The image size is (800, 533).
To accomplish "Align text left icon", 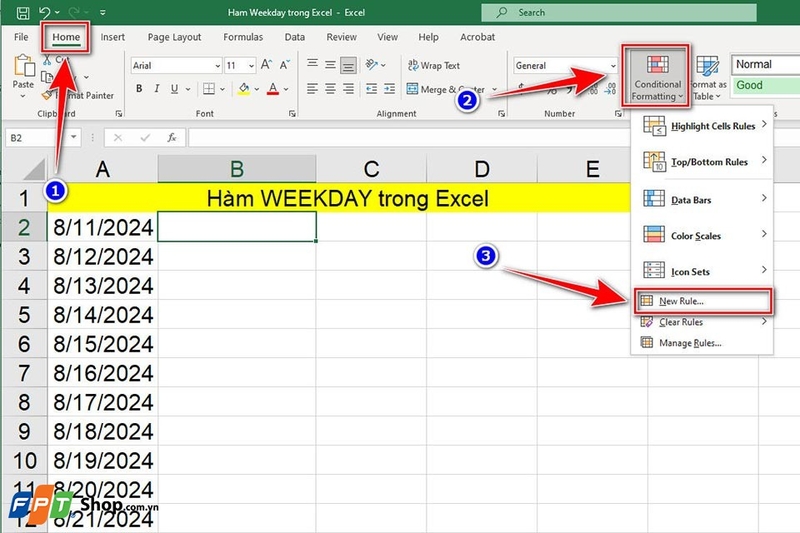I will (312, 89).
